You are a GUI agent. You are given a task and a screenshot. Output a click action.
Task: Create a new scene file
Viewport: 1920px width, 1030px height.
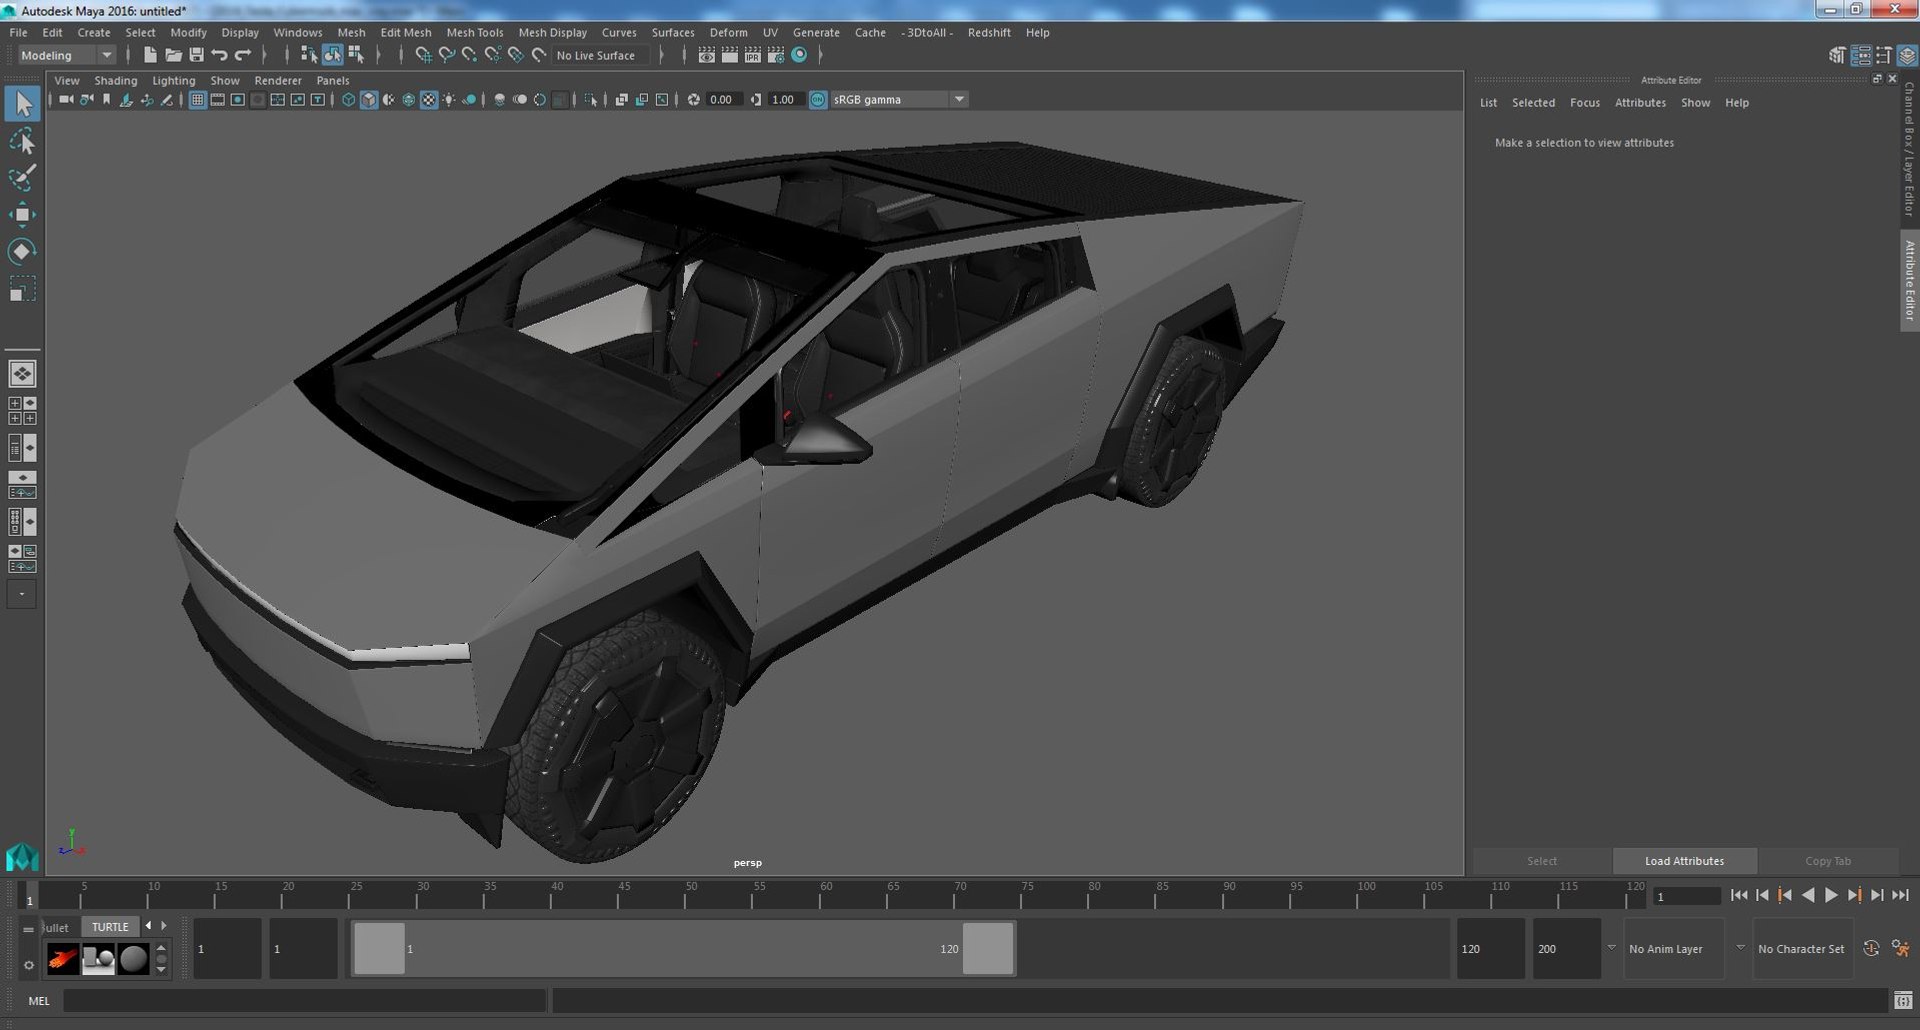(x=150, y=55)
